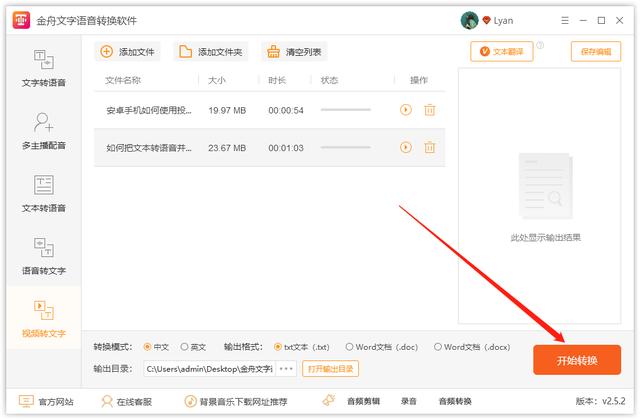Switch to the 文本转语音 section

pos(44,194)
